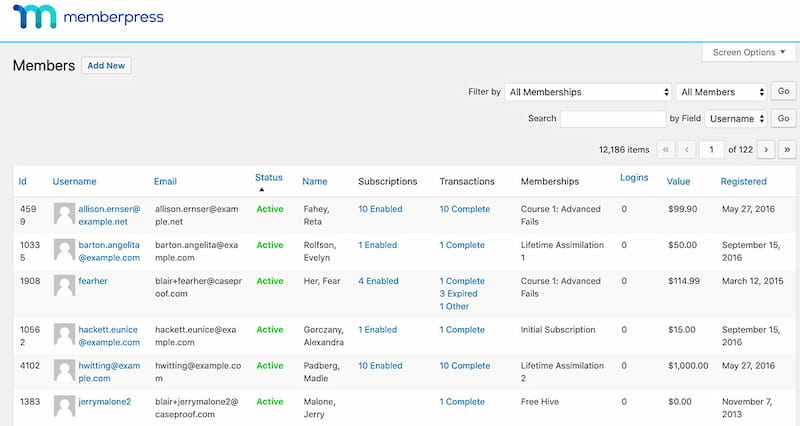Image resolution: width=800 pixels, height=426 pixels.
Task: Open username barton.angelita@example.com link
Action: pyautogui.click(x=109, y=252)
